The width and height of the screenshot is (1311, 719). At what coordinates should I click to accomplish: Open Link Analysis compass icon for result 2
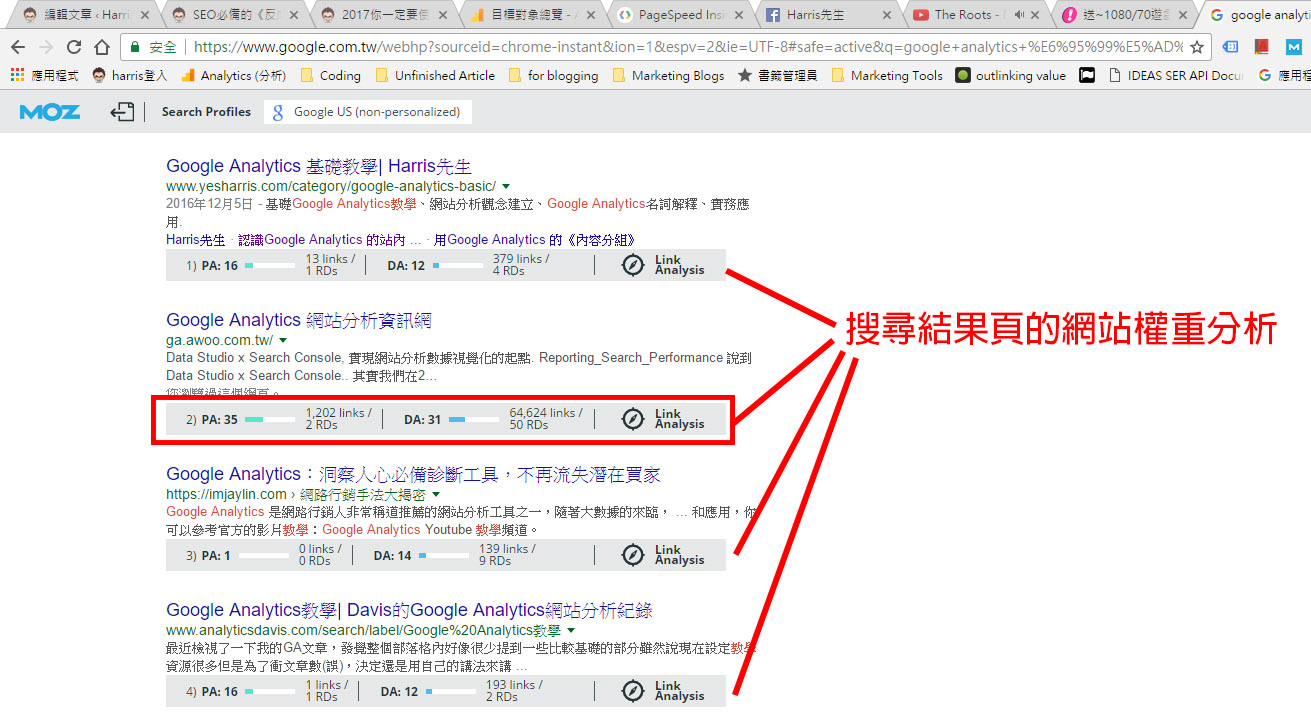tap(633, 419)
